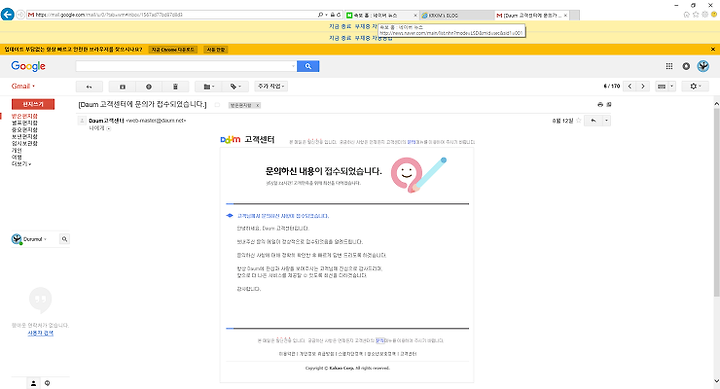The image size is (720, 389).
Task: Open the IE Tools gear icon
Action: click(705, 15)
